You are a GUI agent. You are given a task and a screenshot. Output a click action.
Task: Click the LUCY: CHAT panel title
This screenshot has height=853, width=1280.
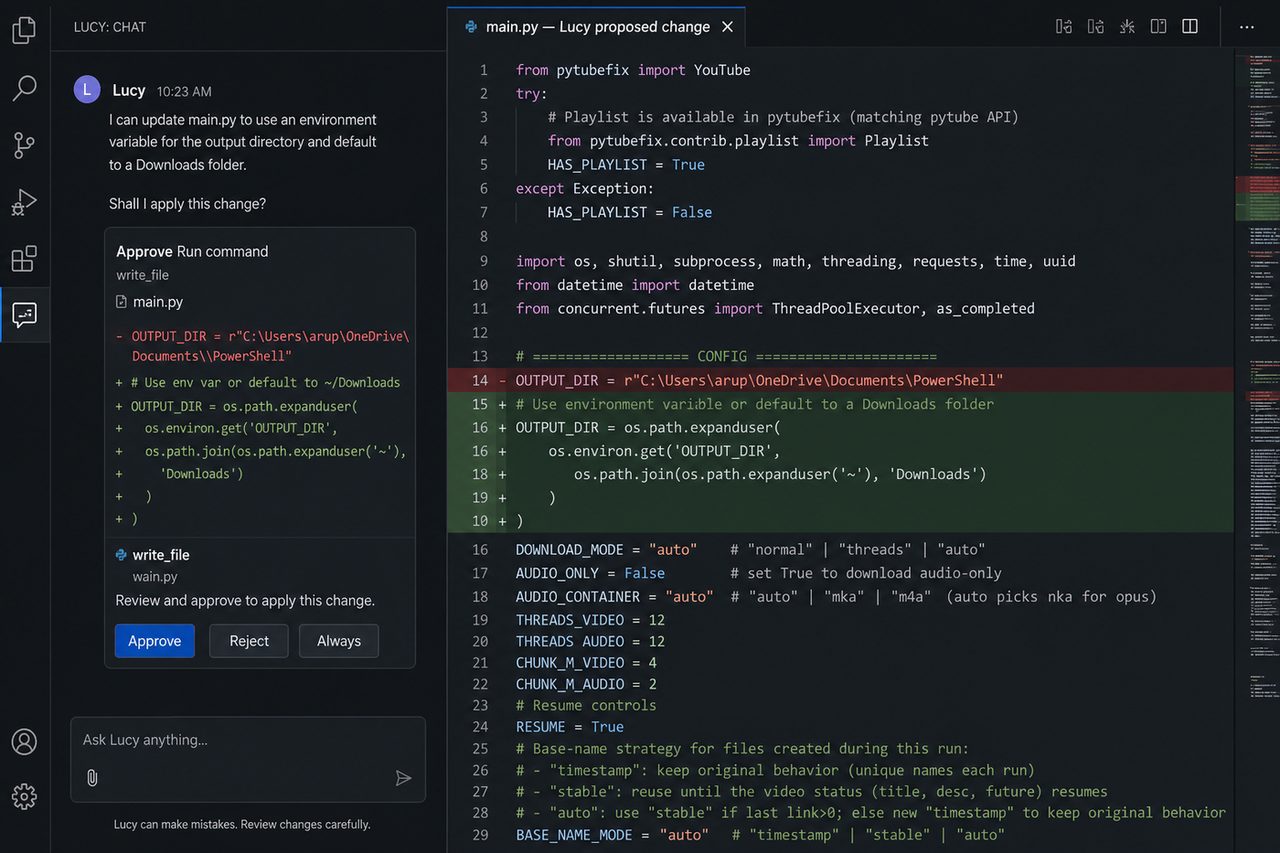pyautogui.click(x=110, y=27)
